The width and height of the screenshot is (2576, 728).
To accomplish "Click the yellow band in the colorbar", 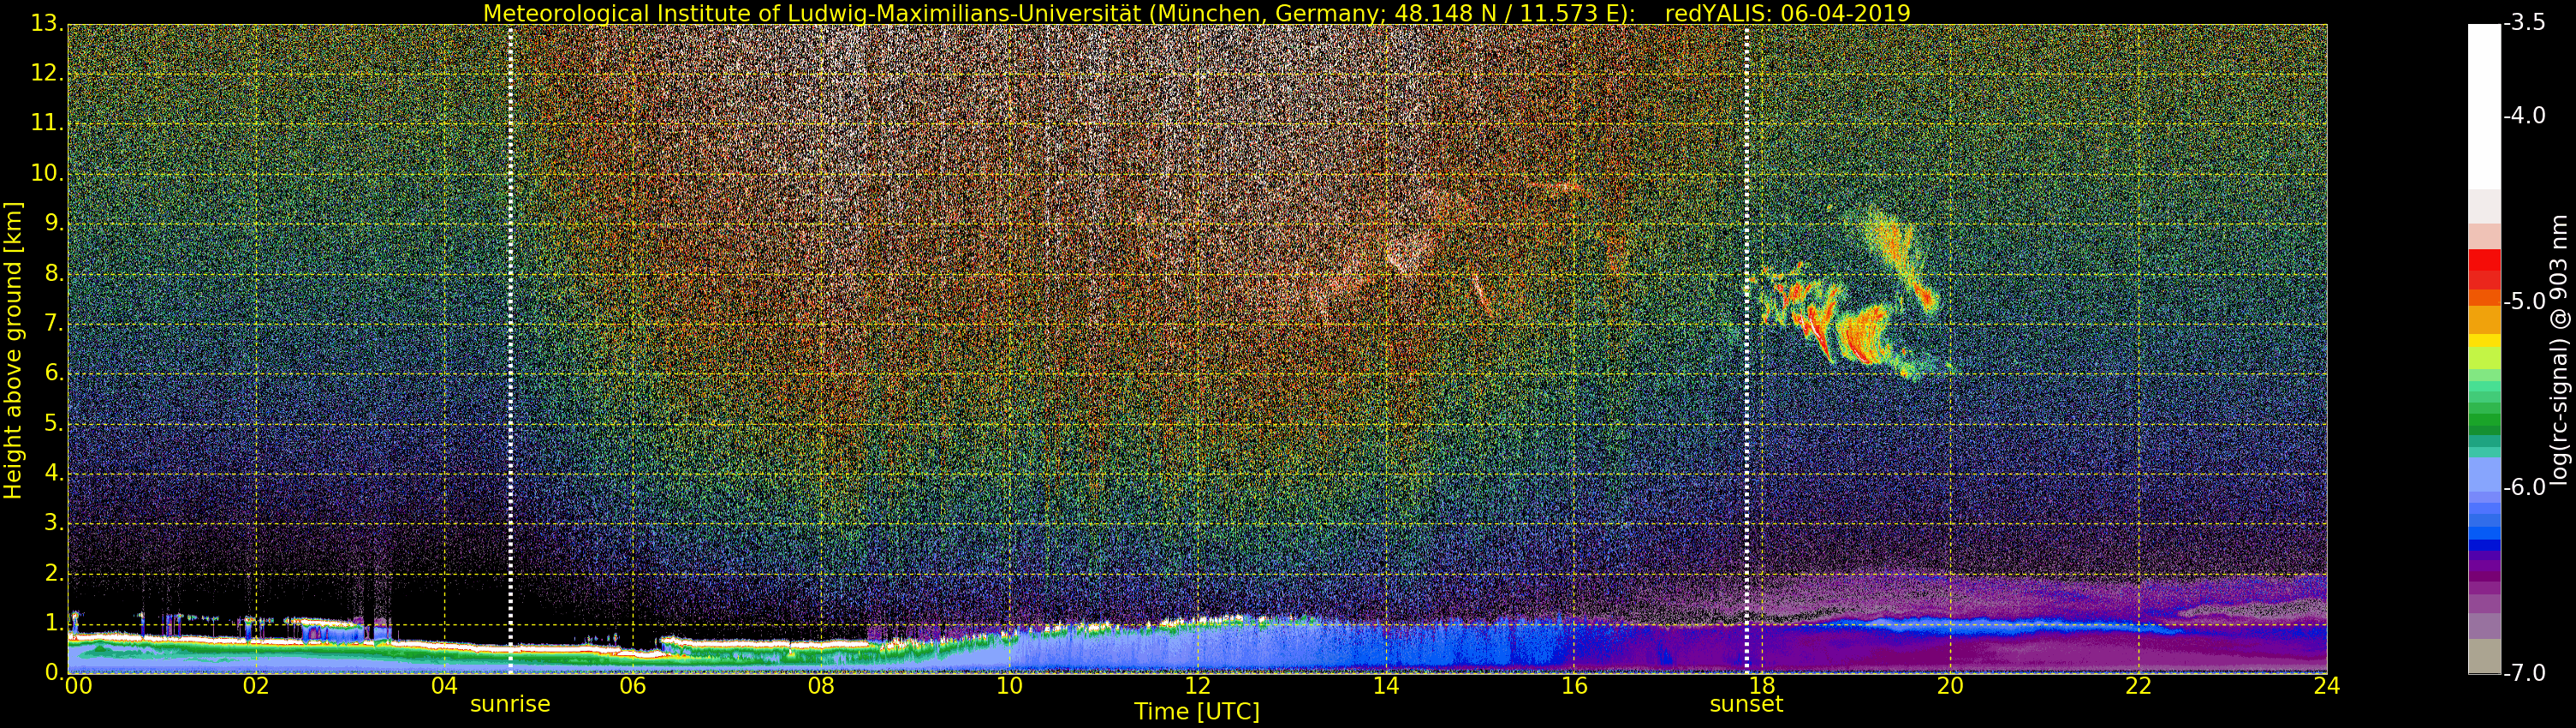I will (2484, 341).
